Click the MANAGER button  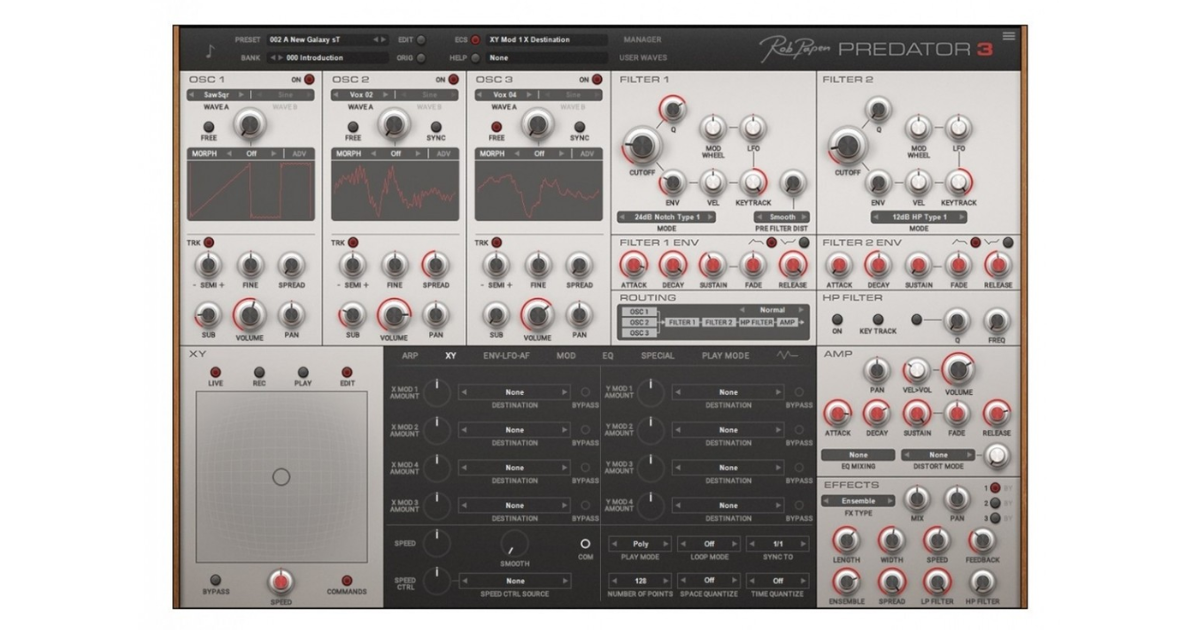(642, 40)
